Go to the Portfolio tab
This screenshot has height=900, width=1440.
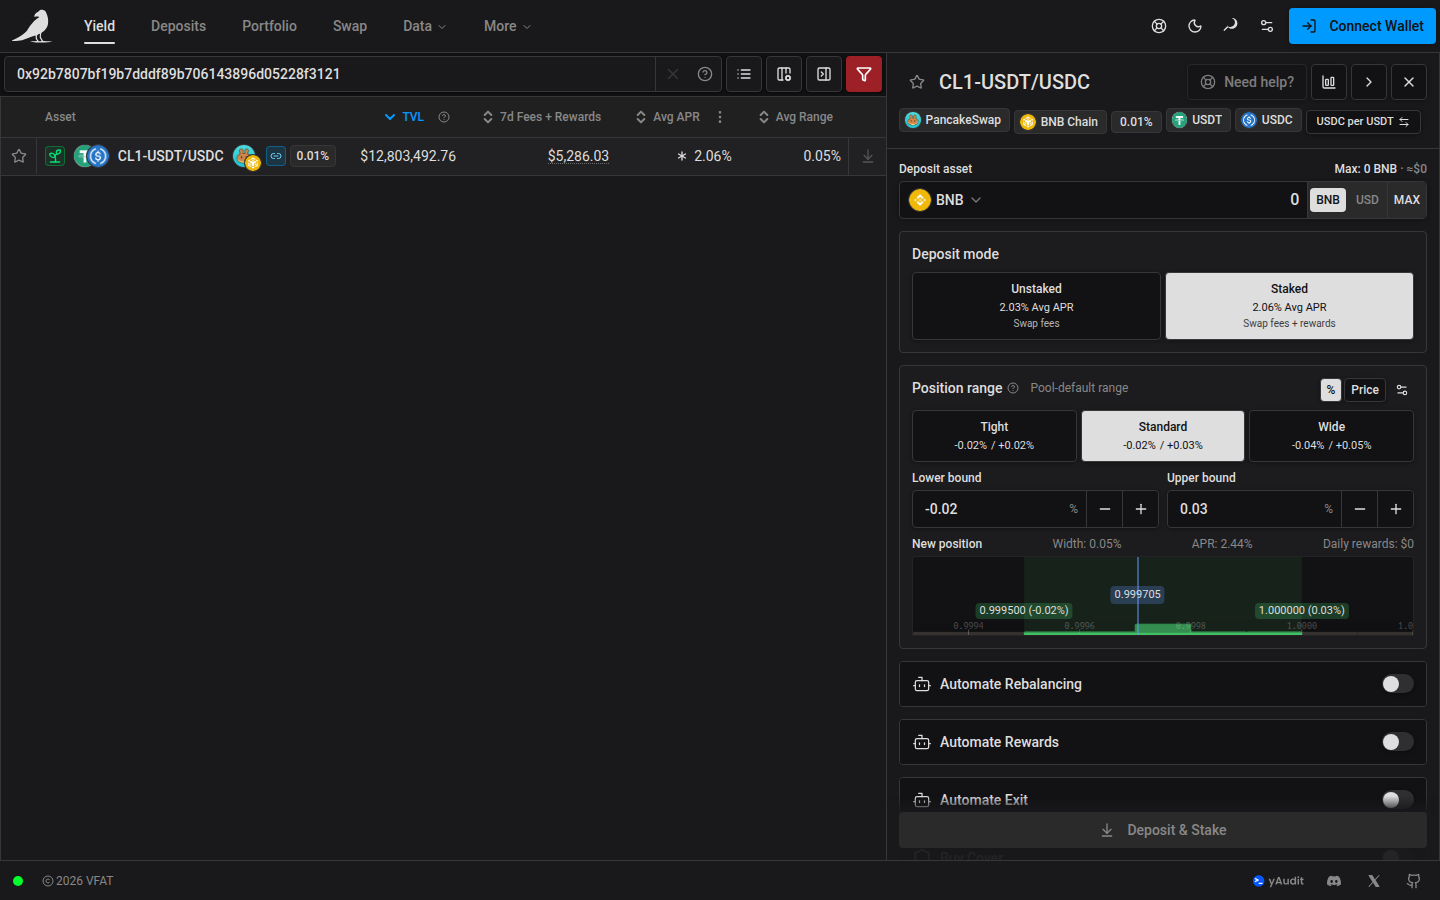pos(269,26)
